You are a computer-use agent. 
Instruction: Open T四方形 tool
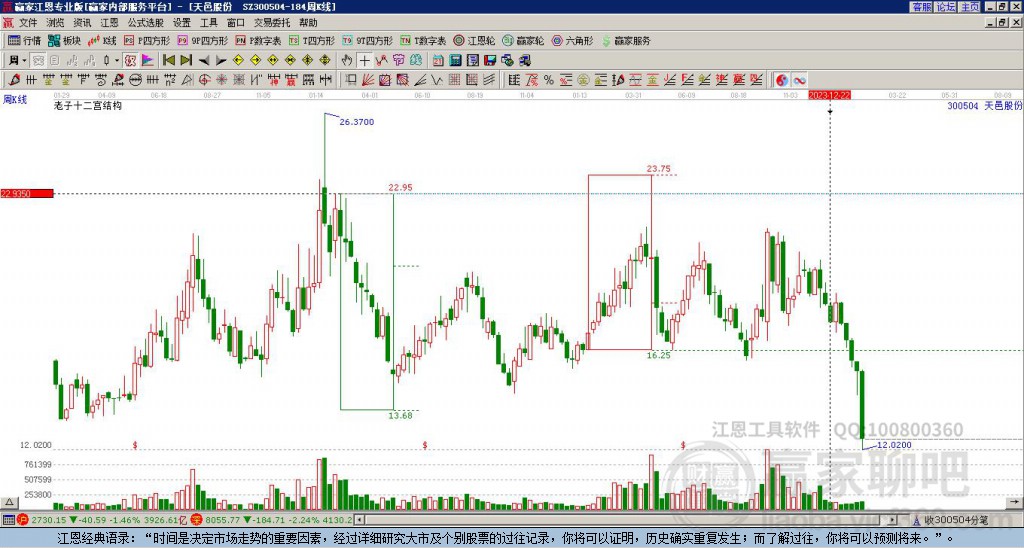coord(312,40)
